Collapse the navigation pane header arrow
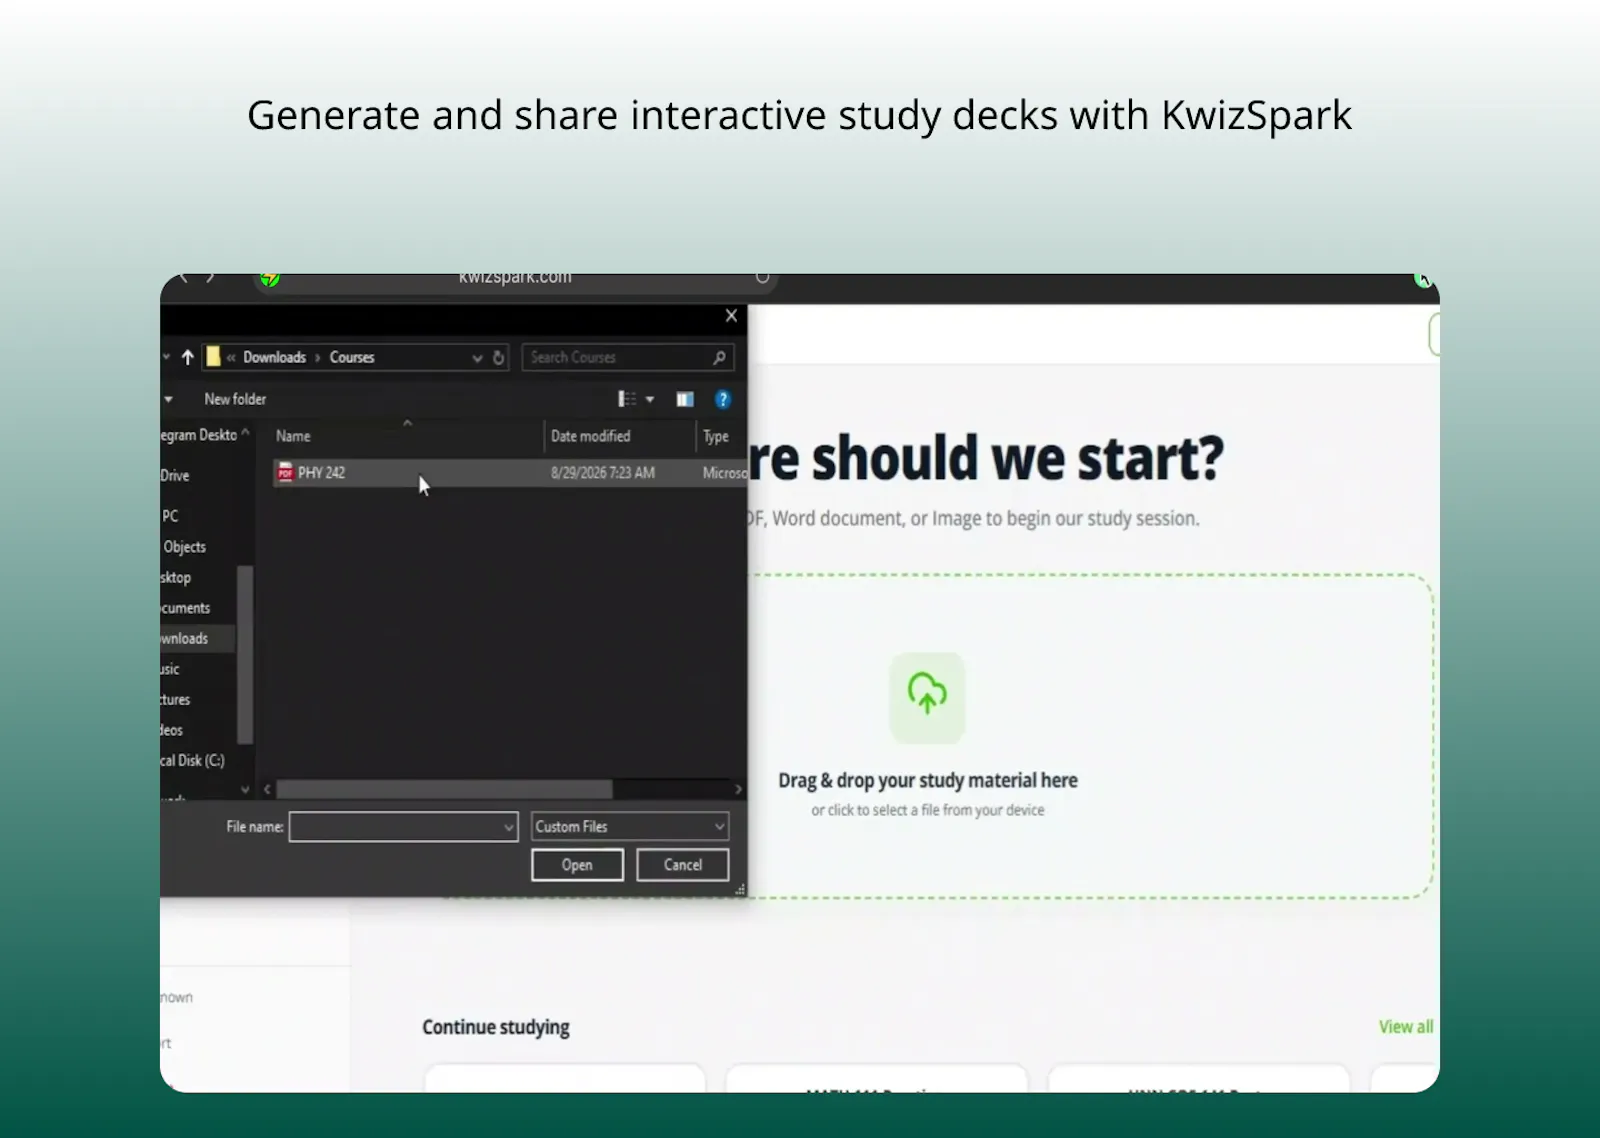This screenshot has height=1138, width=1600. (245, 432)
